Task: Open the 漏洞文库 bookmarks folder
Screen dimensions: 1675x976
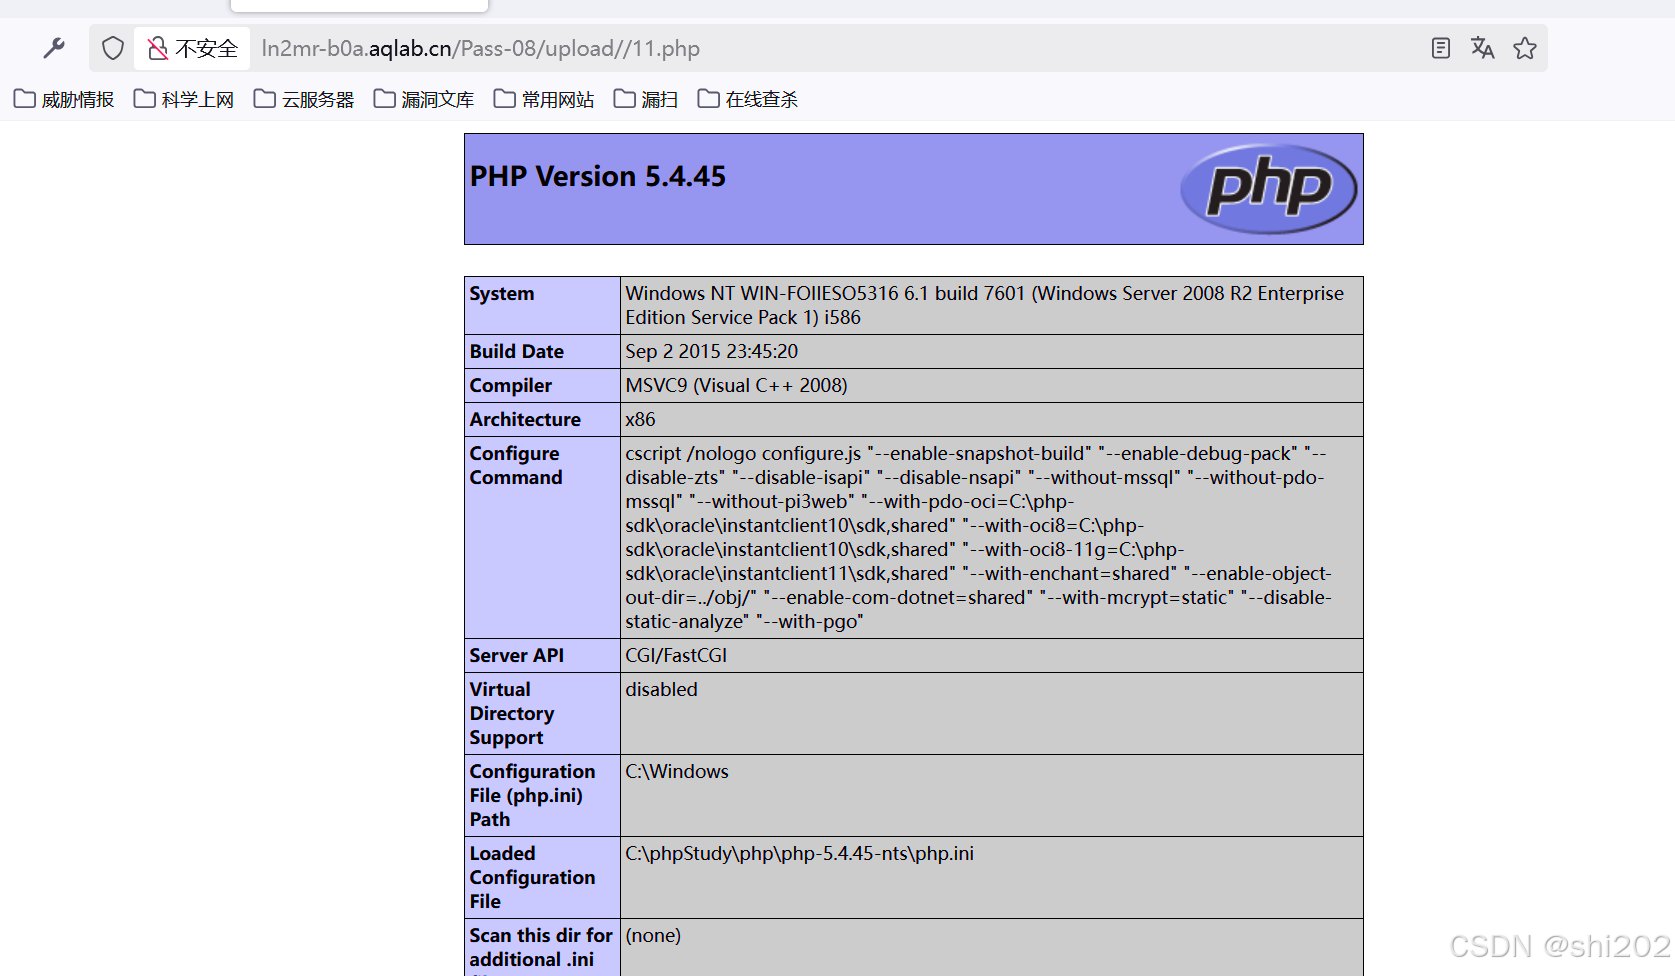Action: pyautogui.click(x=424, y=99)
